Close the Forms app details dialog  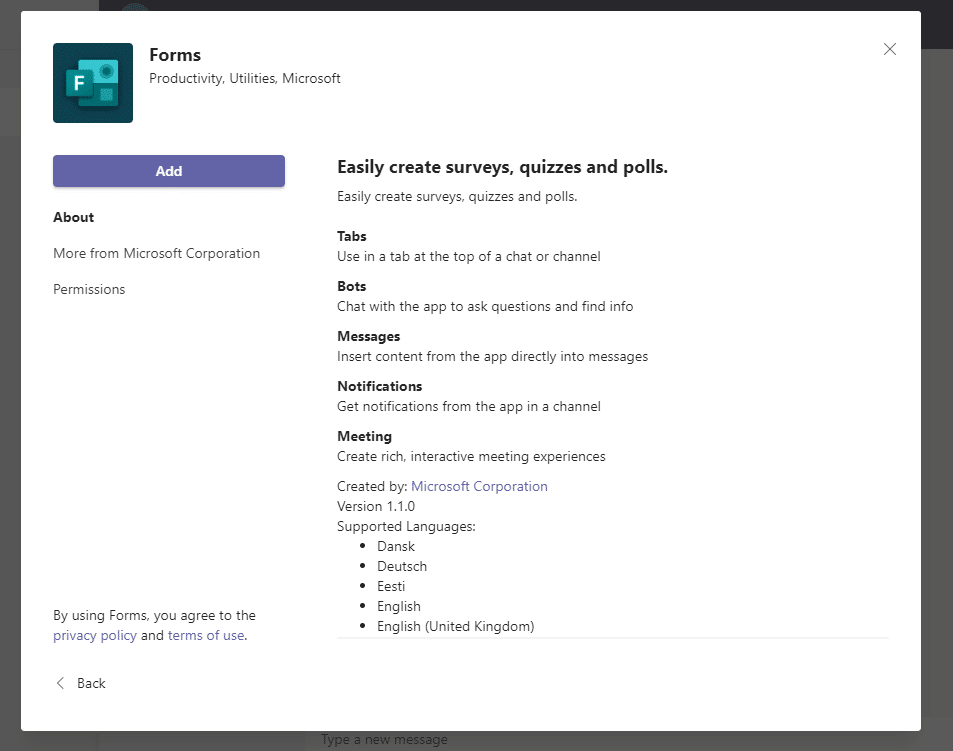click(x=889, y=49)
